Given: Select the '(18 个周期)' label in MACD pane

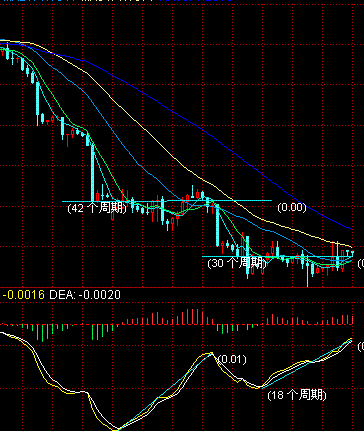Looking at the screenshot, I should pyautogui.click(x=297, y=395).
